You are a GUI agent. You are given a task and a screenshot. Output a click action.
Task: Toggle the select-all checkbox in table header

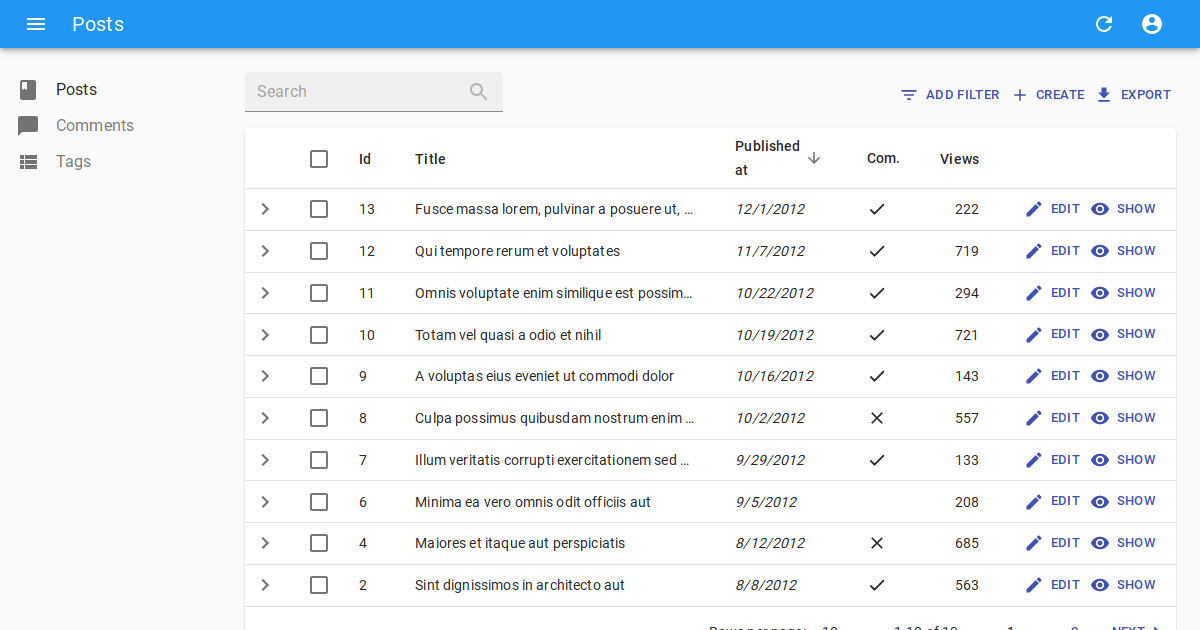319,159
